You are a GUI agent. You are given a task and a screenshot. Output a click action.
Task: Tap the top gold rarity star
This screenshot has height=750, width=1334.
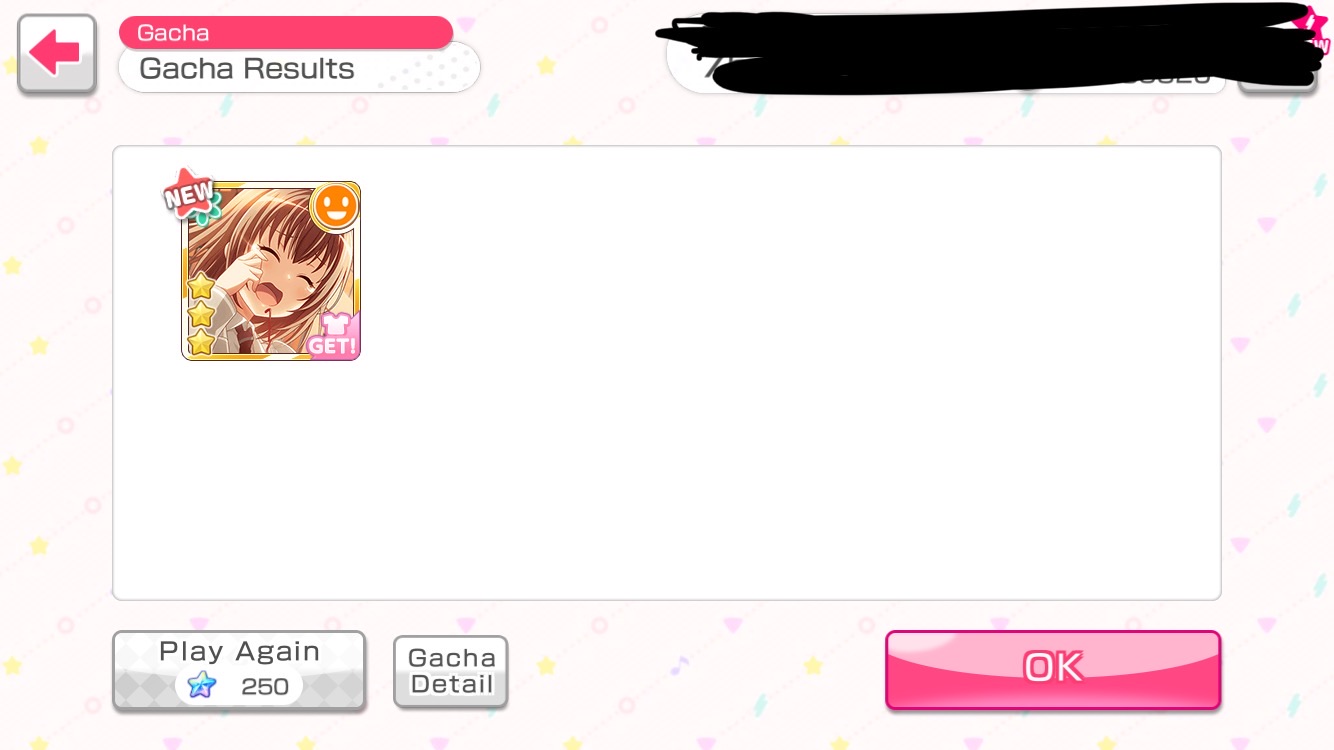click(x=201, y=287)
